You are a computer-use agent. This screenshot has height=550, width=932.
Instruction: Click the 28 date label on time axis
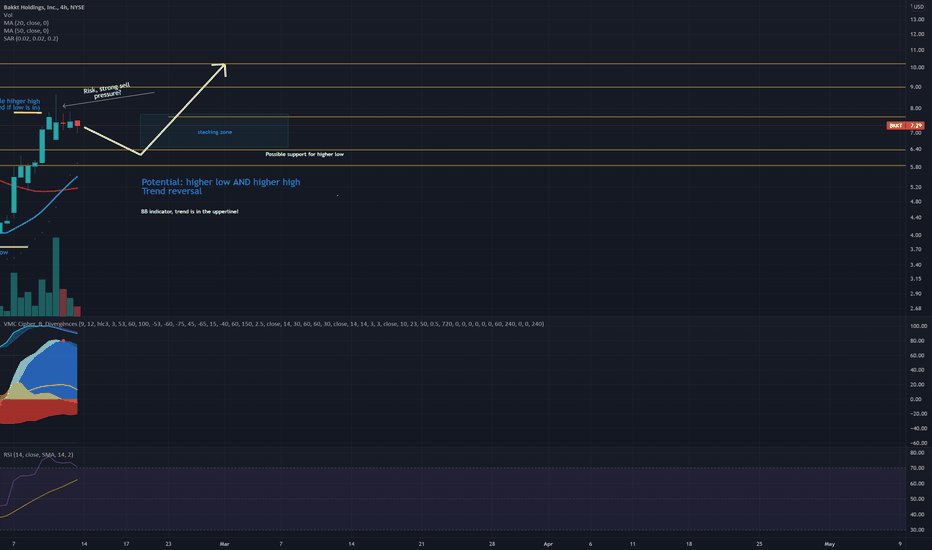tap(492, 543)
